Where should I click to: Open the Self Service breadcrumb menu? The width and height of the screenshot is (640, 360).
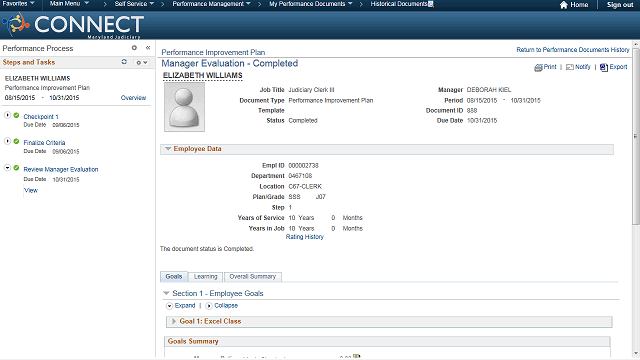coord(134,4)
